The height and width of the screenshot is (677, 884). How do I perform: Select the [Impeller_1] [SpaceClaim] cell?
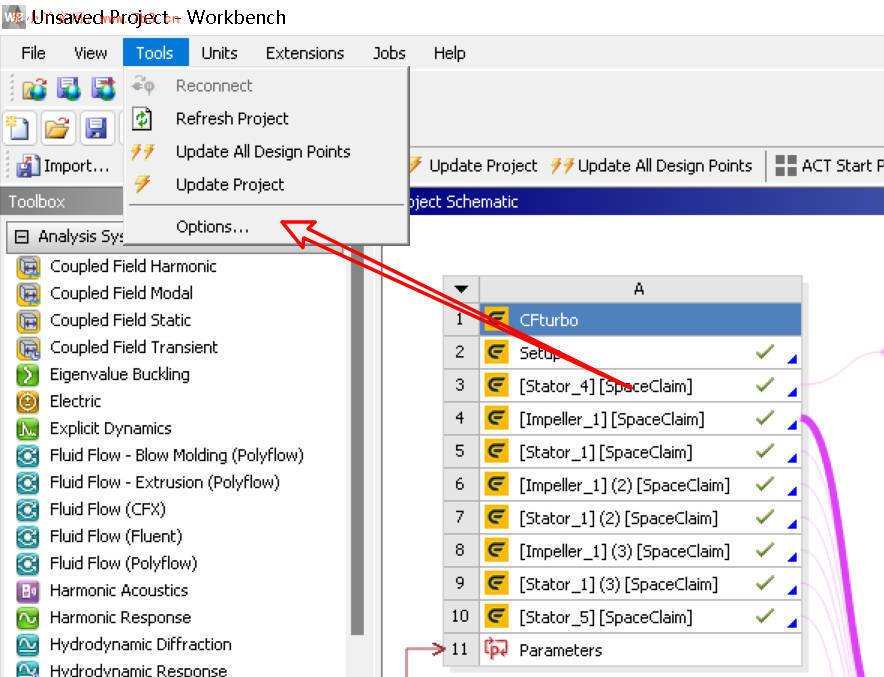point(611,419)
